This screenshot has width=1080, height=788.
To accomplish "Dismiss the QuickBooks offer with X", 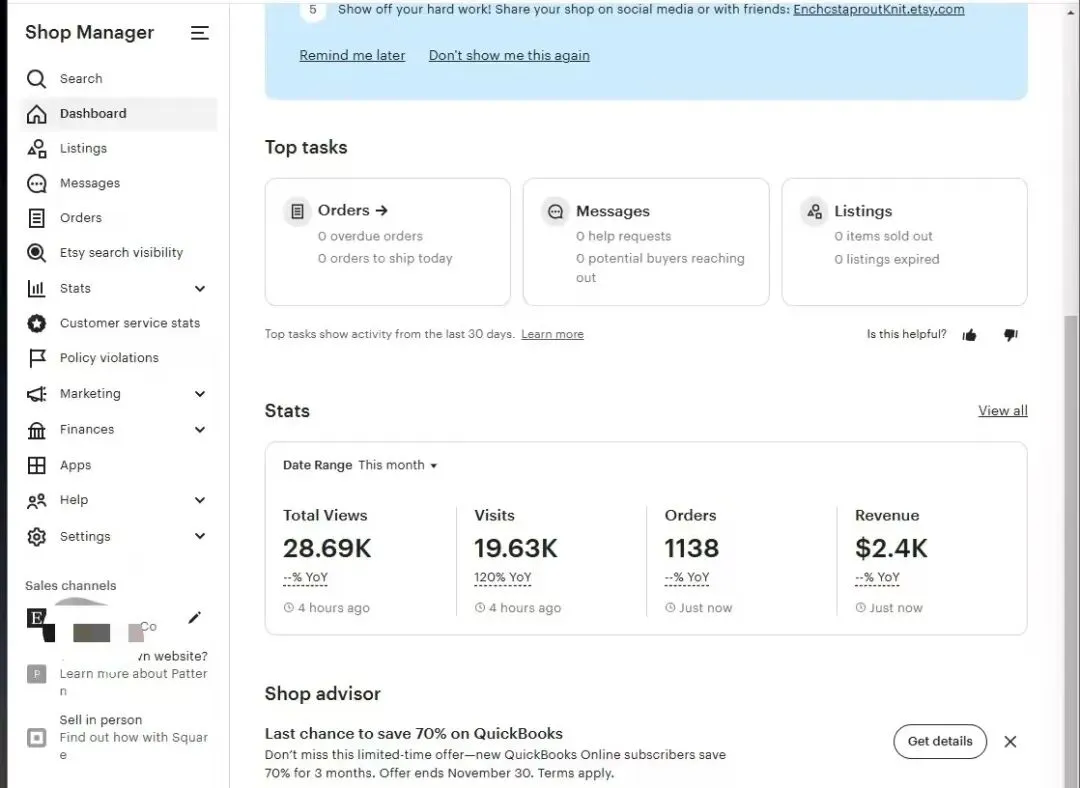I will click(1010, 742).
